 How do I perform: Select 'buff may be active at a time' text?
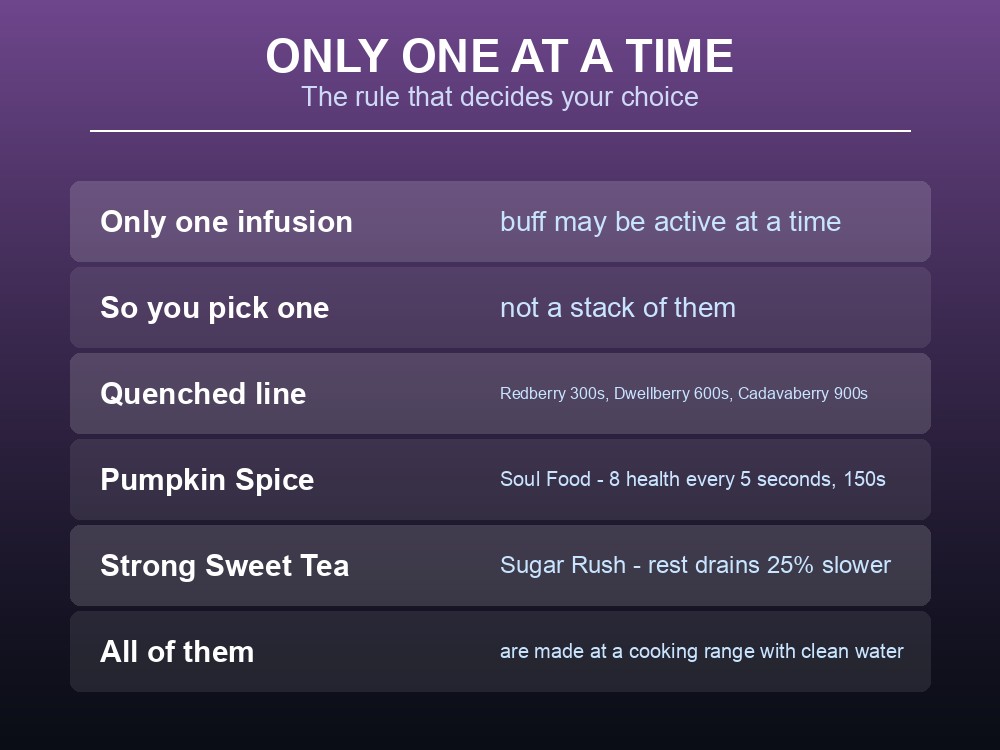point(670,222)
